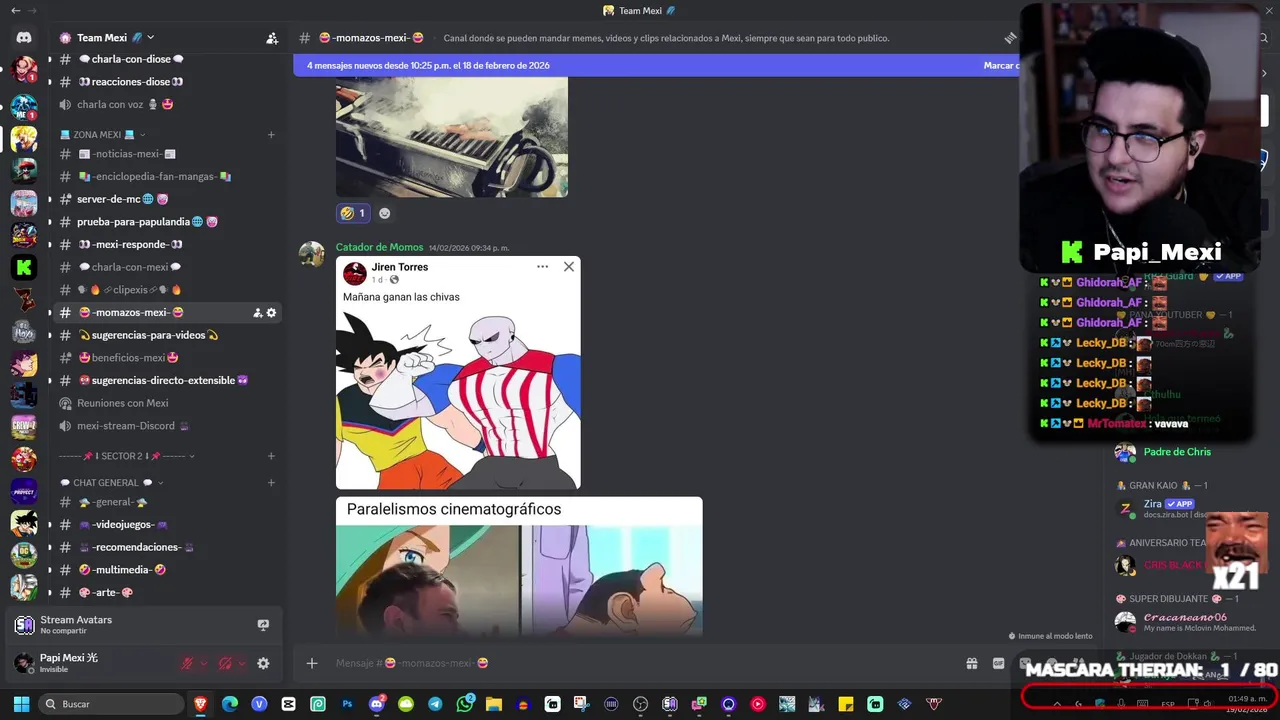This screenshot has height=720, width=1280.
Task: Open the charla-con-diose channel
Action: coord(166,59)
